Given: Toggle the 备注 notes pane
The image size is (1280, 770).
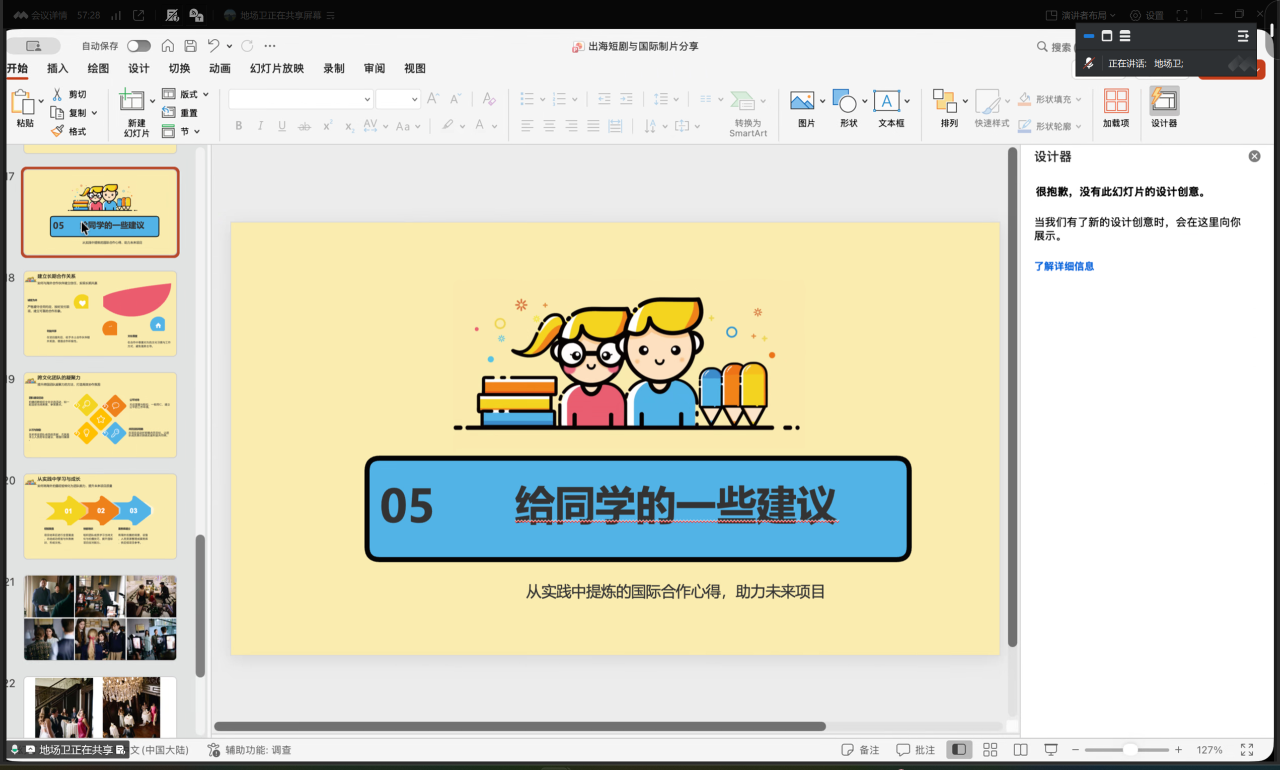Looking at the screenshot, I should 861,750.
